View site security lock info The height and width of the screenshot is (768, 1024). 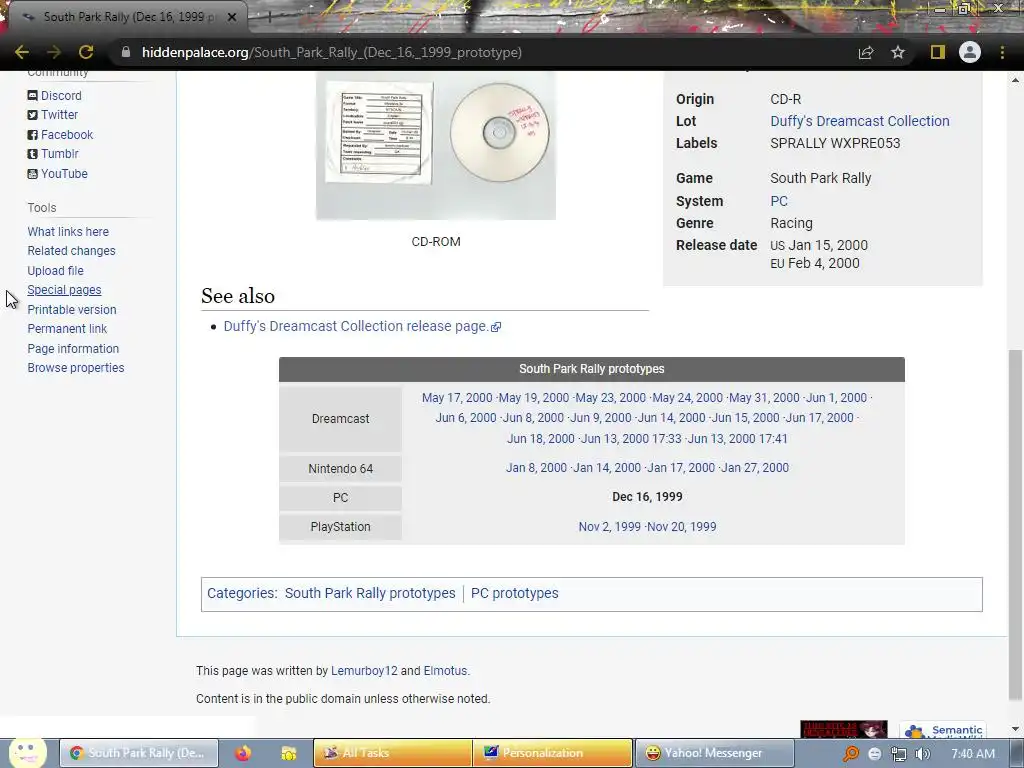pos(126,52)
